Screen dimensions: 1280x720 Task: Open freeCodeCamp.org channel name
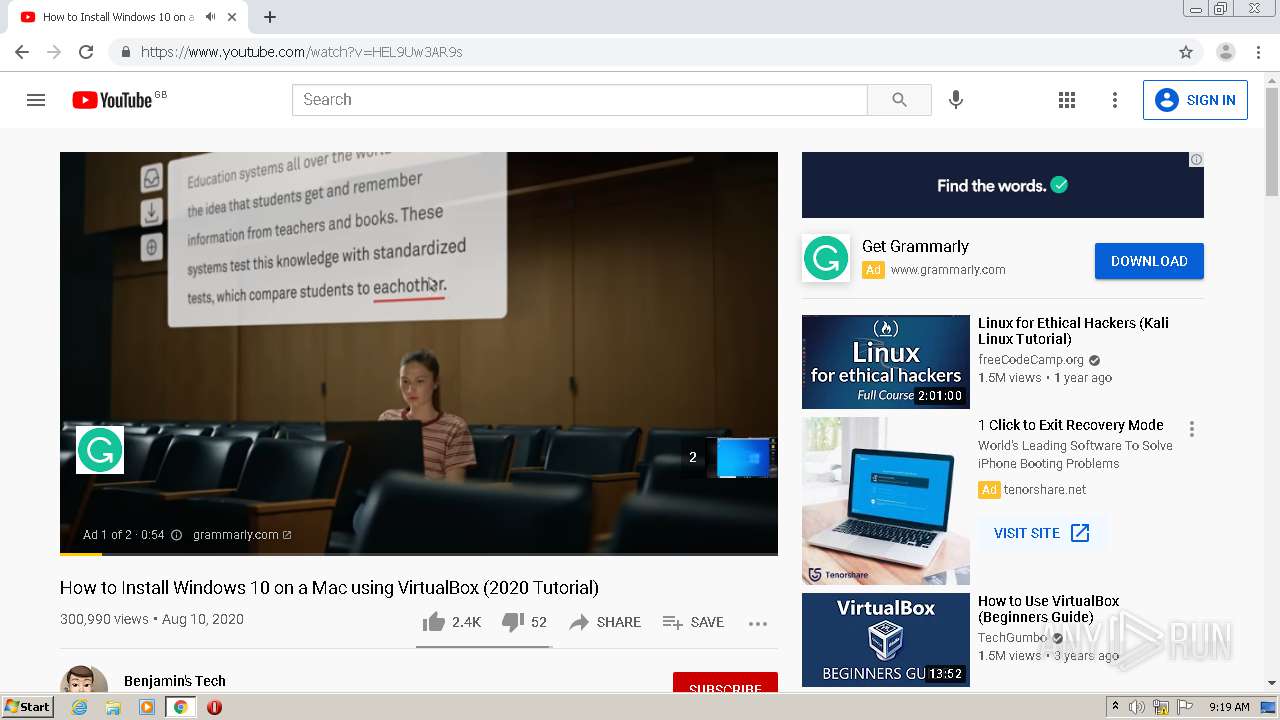1031,360
